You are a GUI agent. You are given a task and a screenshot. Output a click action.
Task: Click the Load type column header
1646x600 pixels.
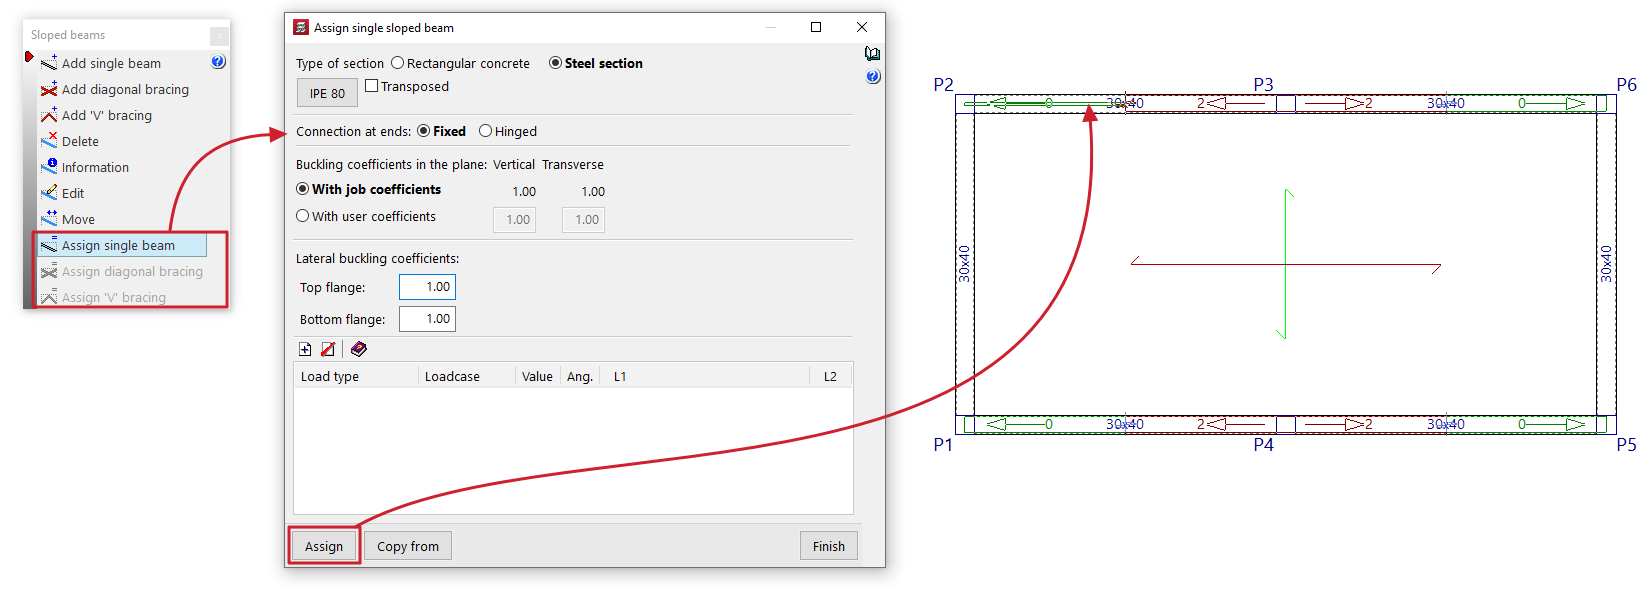coord(356,376)
